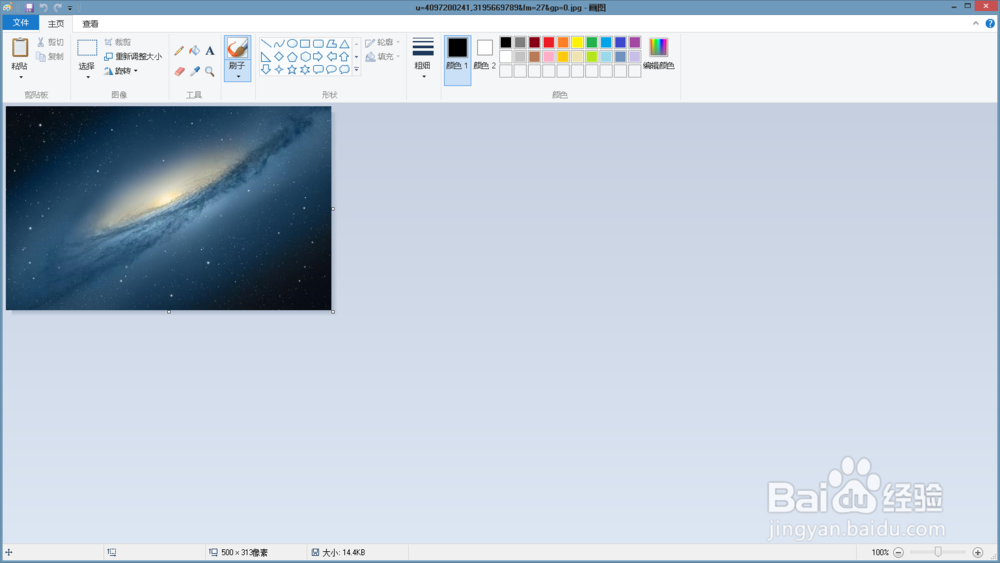1000x563 pixels.
Task: Click the Copy (复制) button
Action: (50, 57)
